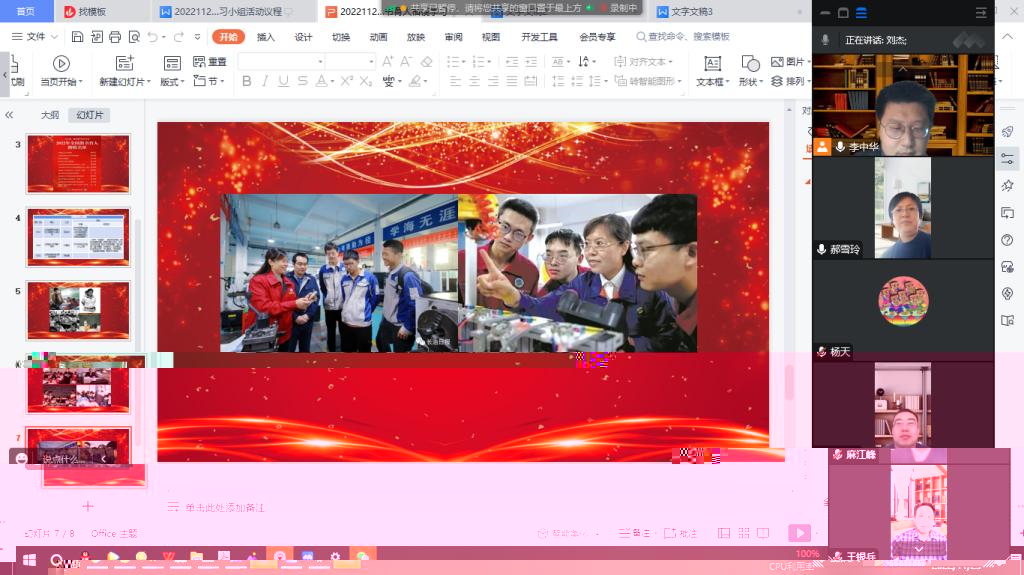Click the Subscript X₂ icon
The image size is (1024, 575).
366,81
